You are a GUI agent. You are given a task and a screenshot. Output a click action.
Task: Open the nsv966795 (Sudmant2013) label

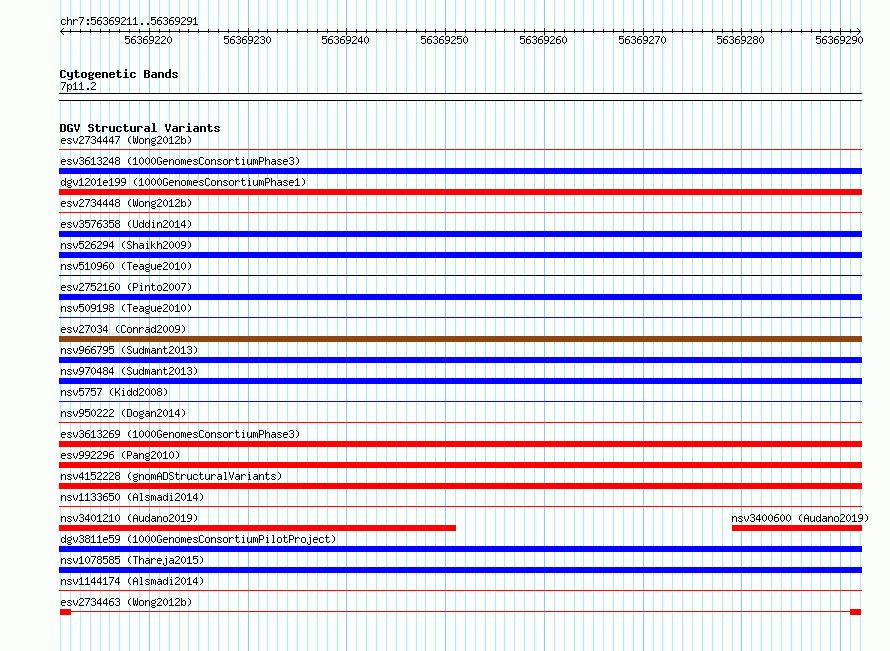tap(129, 350)
